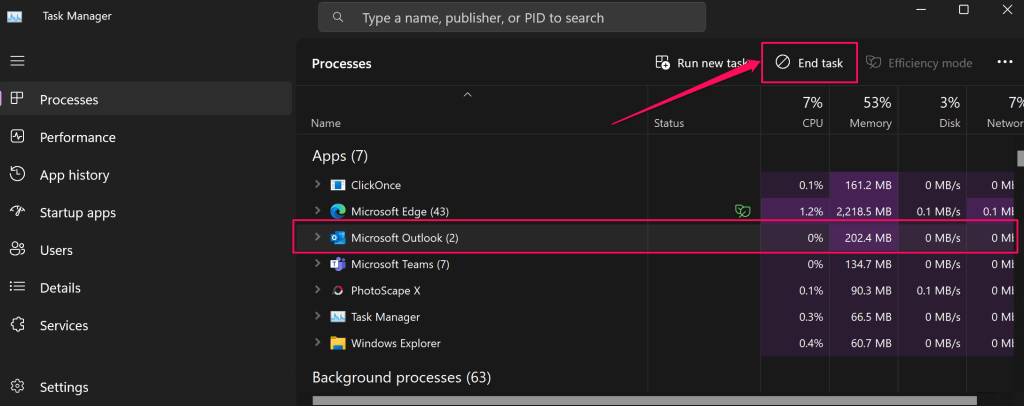Click the Microsoft Edge app icon
Viewport: 1024px width, 406px height.
(338, 211)
